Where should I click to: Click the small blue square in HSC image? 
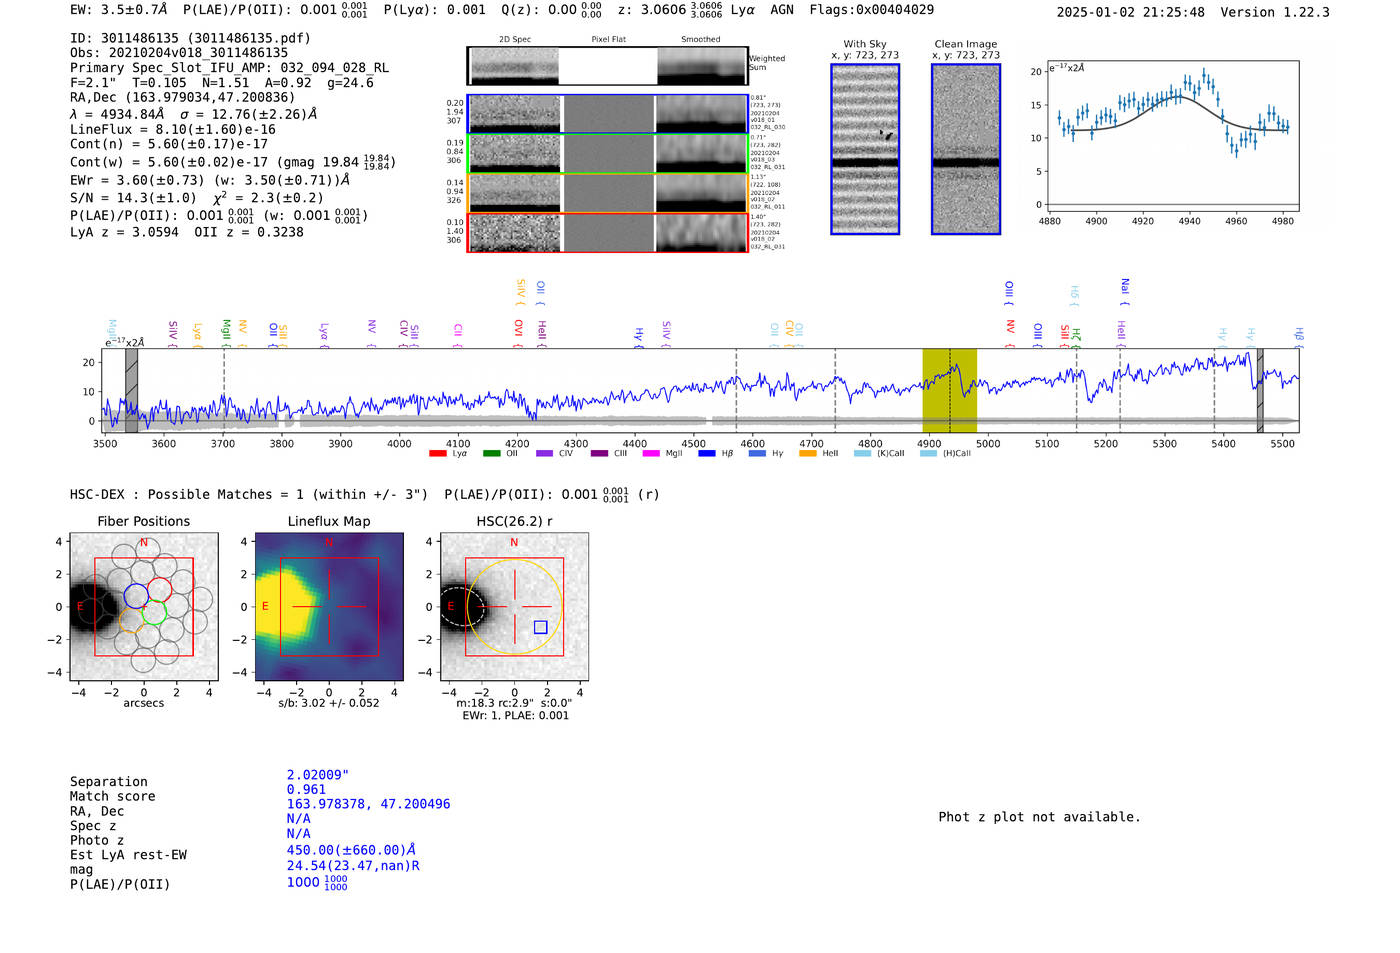(540, 627)
